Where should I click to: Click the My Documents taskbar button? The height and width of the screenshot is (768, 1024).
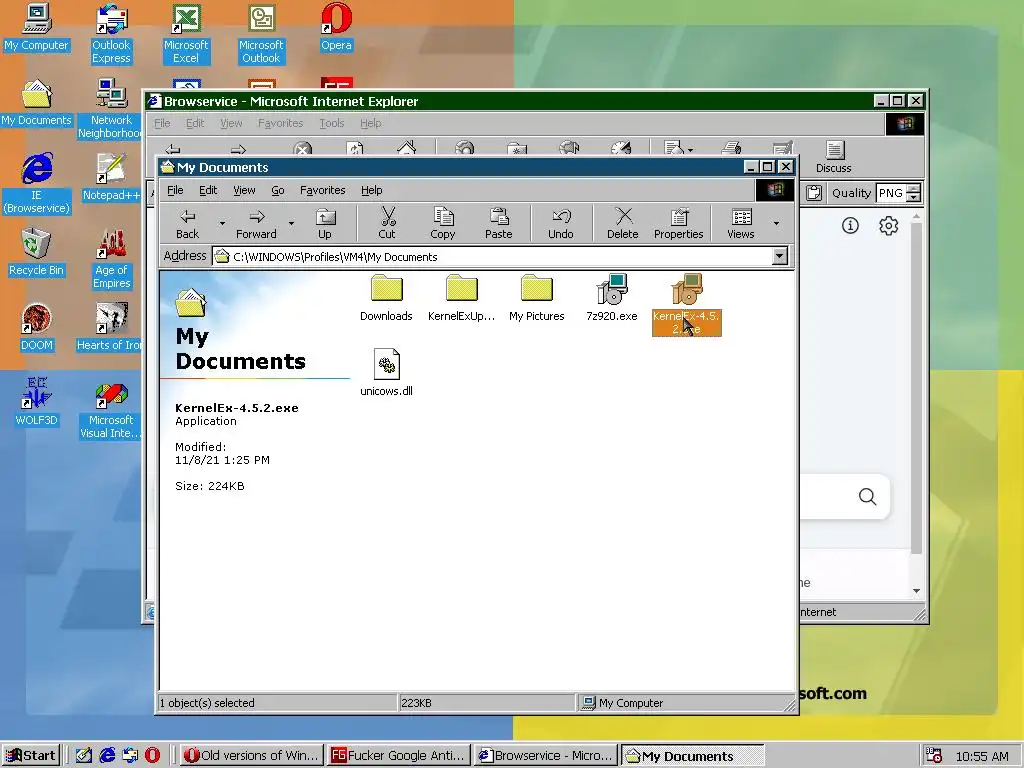[x=692, y=756]
